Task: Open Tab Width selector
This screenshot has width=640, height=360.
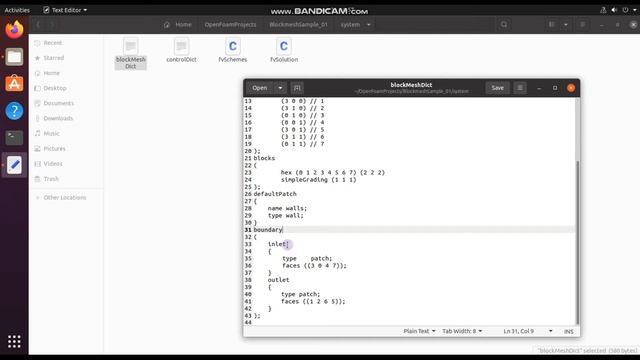Action: (x=462, y=331)
